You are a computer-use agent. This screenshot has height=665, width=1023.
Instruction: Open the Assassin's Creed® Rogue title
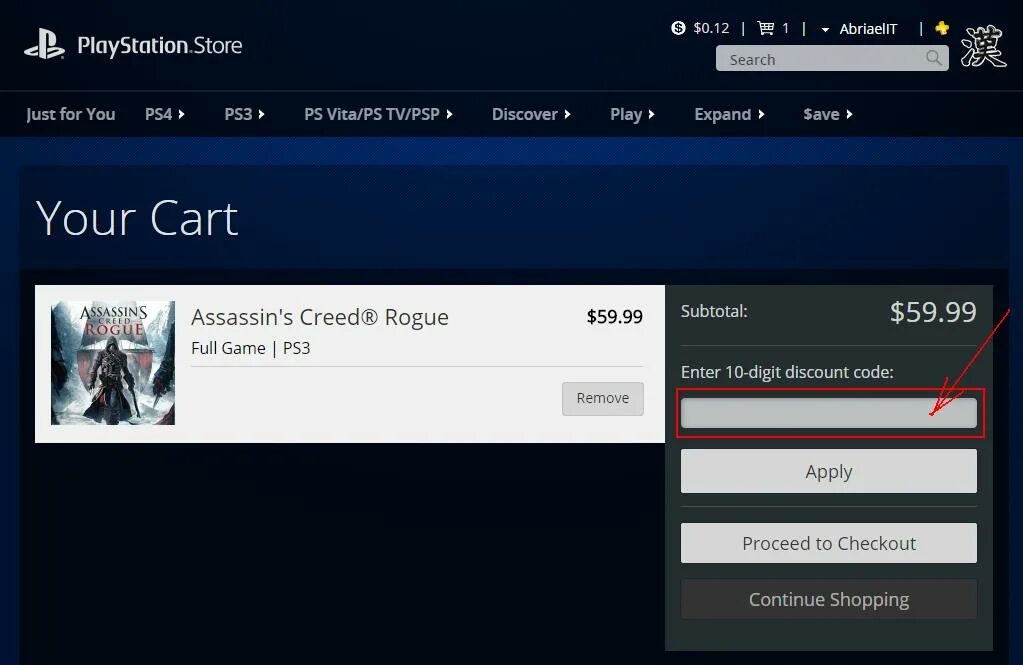point(320,317)
